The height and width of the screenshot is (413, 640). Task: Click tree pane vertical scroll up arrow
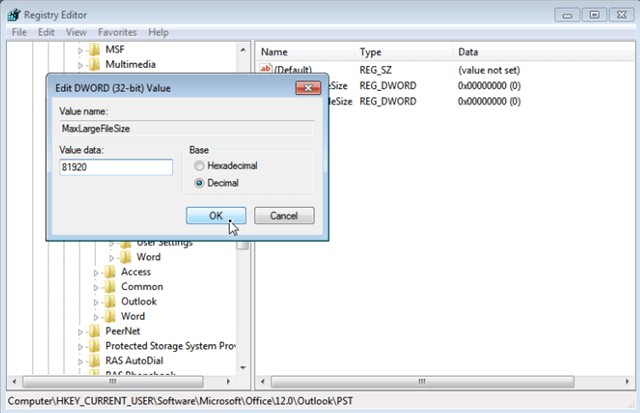243,50
